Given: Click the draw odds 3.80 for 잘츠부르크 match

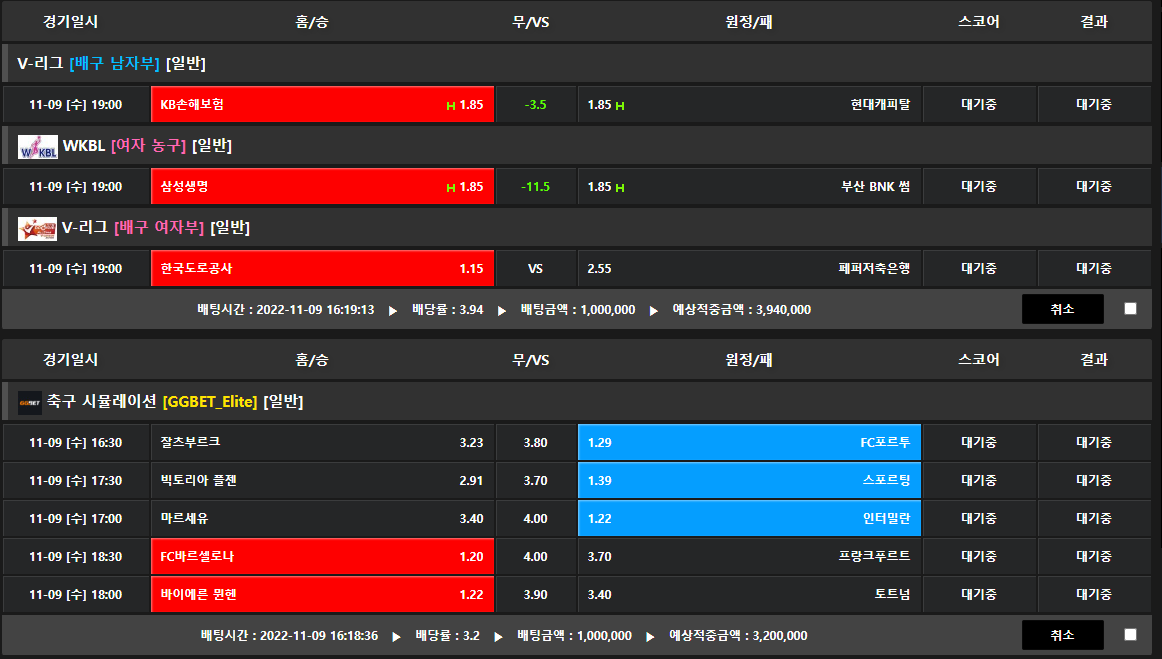Looking at the screenshot, I should (x=536, y=442).
